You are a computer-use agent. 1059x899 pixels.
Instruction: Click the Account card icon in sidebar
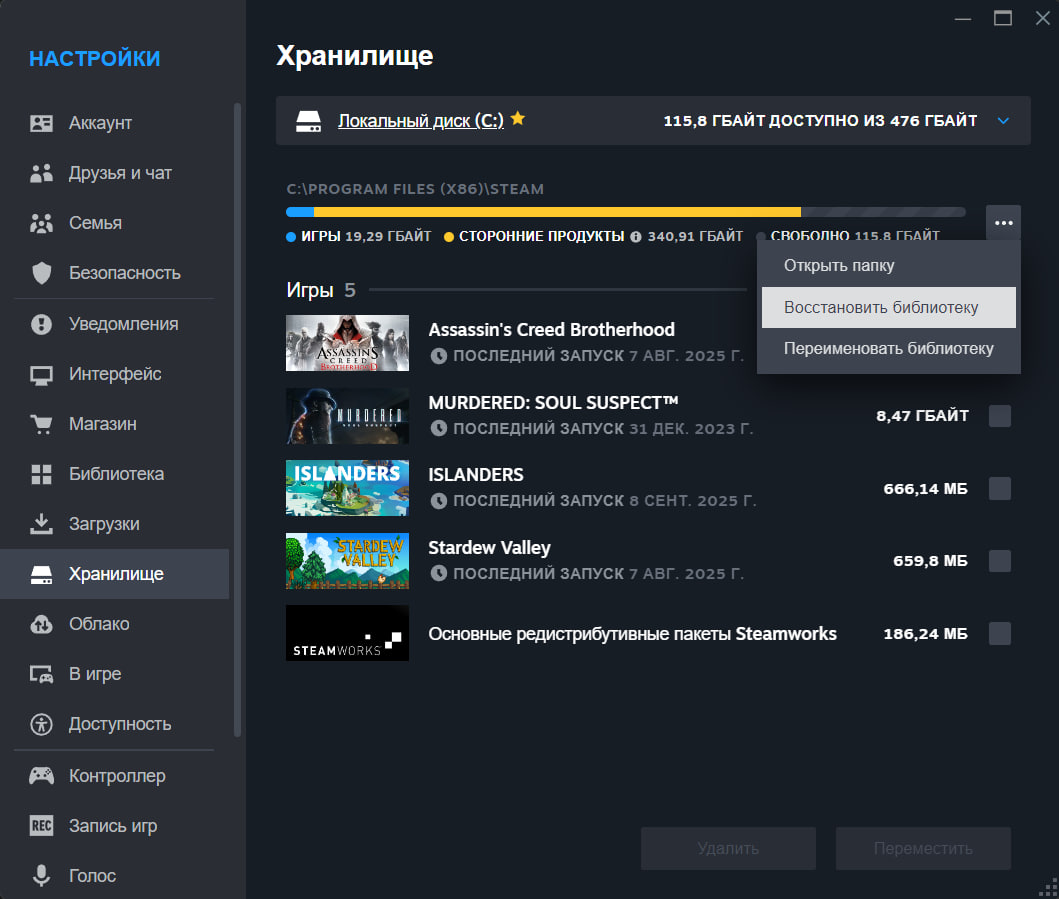click(41, 123)
